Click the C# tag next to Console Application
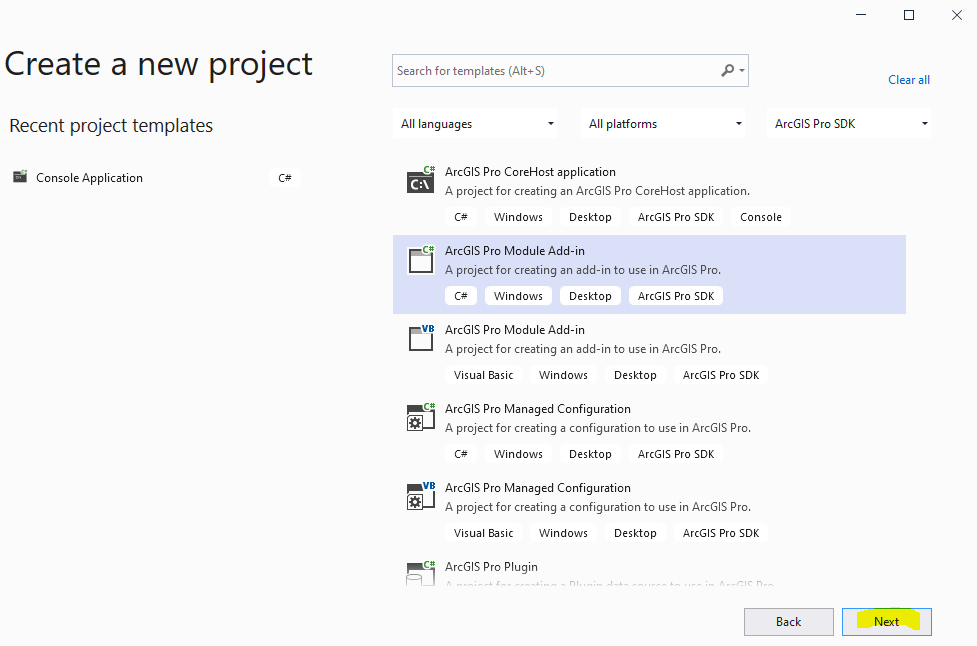This screenshot has height=646, width=977. pyautogui.click(x=285, y=178)
